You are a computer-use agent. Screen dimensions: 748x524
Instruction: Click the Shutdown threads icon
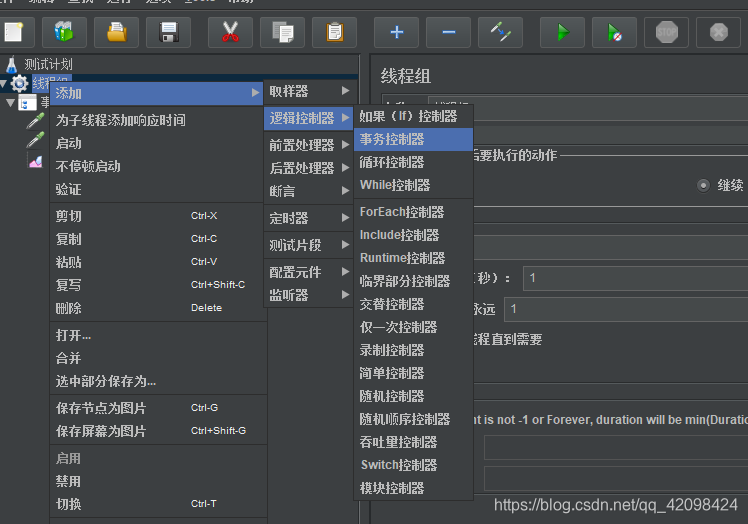click(x=718, y=32)
